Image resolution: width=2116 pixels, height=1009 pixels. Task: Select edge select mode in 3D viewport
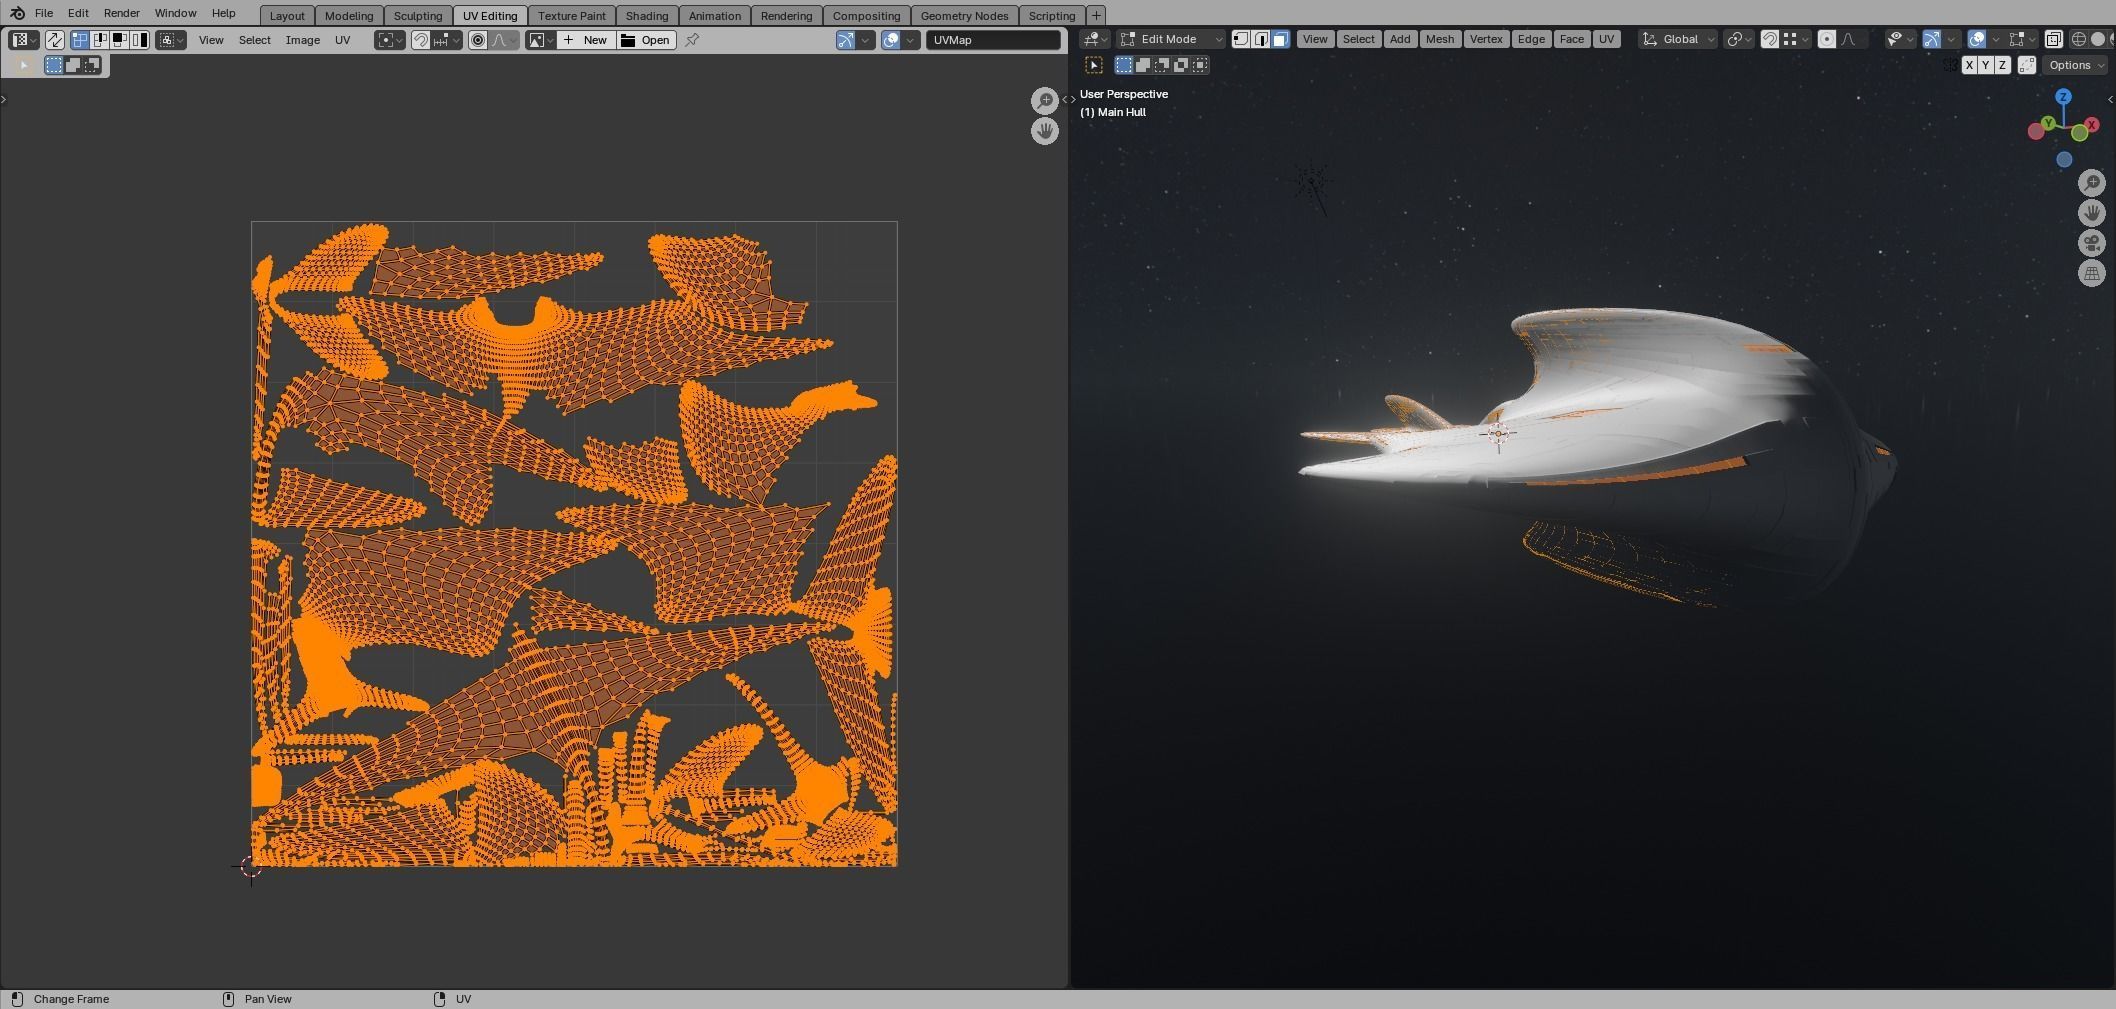tap(1261, 39)
